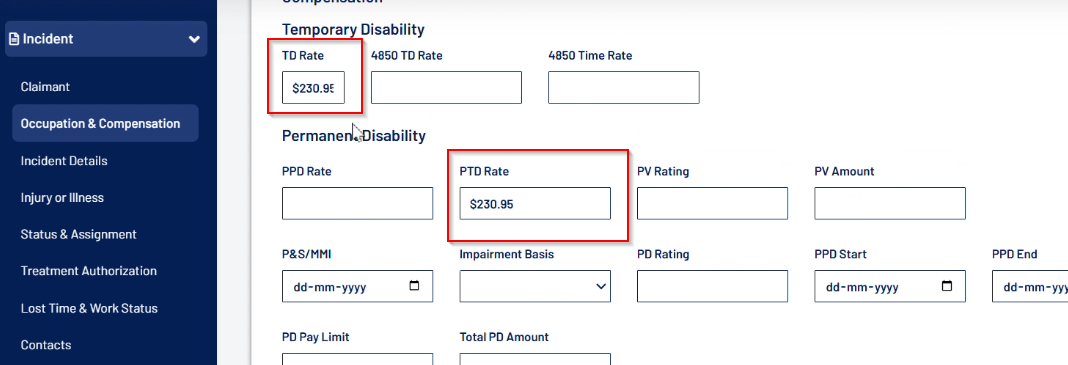Navigate to Status & Assignment
Screen dimensions: 1068x365
(78, 234)
